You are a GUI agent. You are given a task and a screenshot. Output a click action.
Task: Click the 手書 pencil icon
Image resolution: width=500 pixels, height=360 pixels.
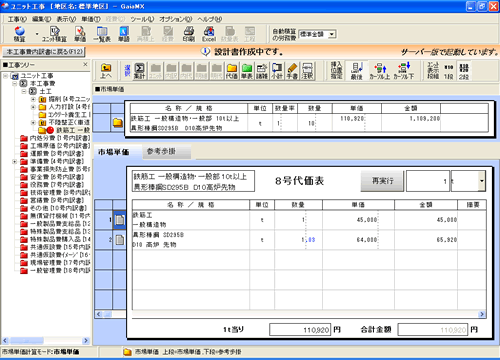click(x=292, y=71)
